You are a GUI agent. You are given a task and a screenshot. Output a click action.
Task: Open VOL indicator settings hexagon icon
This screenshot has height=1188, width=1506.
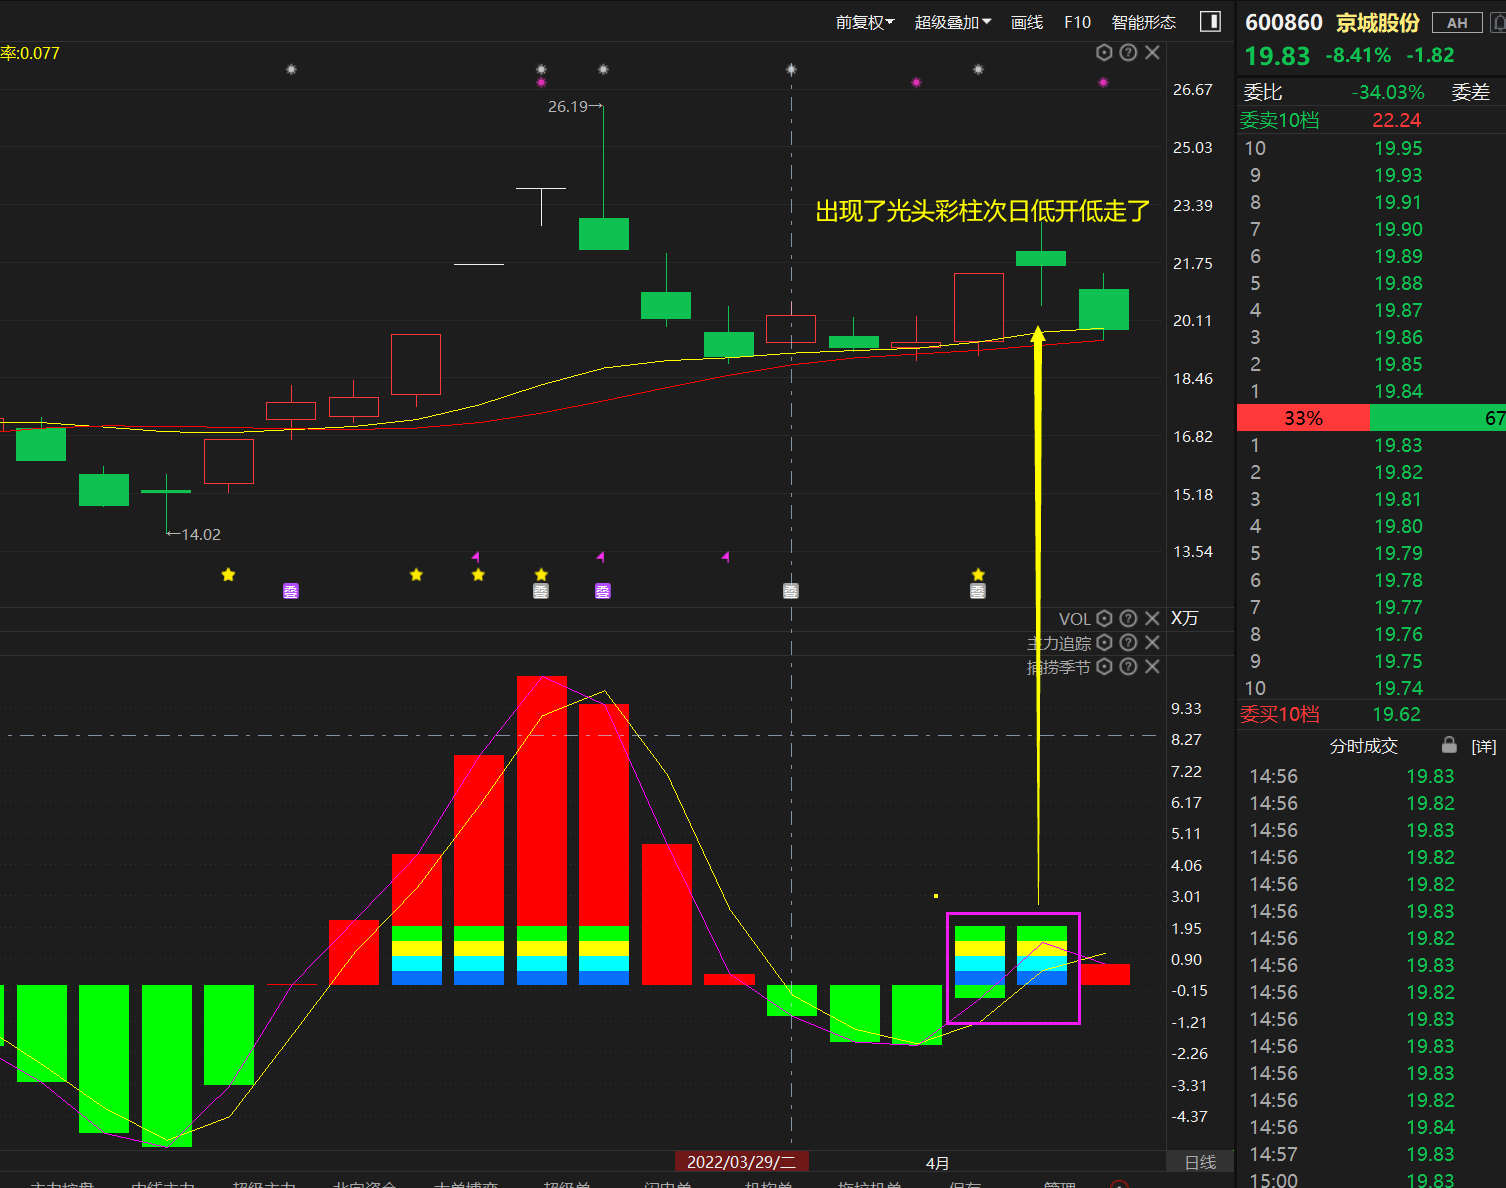pos(1104,618)
